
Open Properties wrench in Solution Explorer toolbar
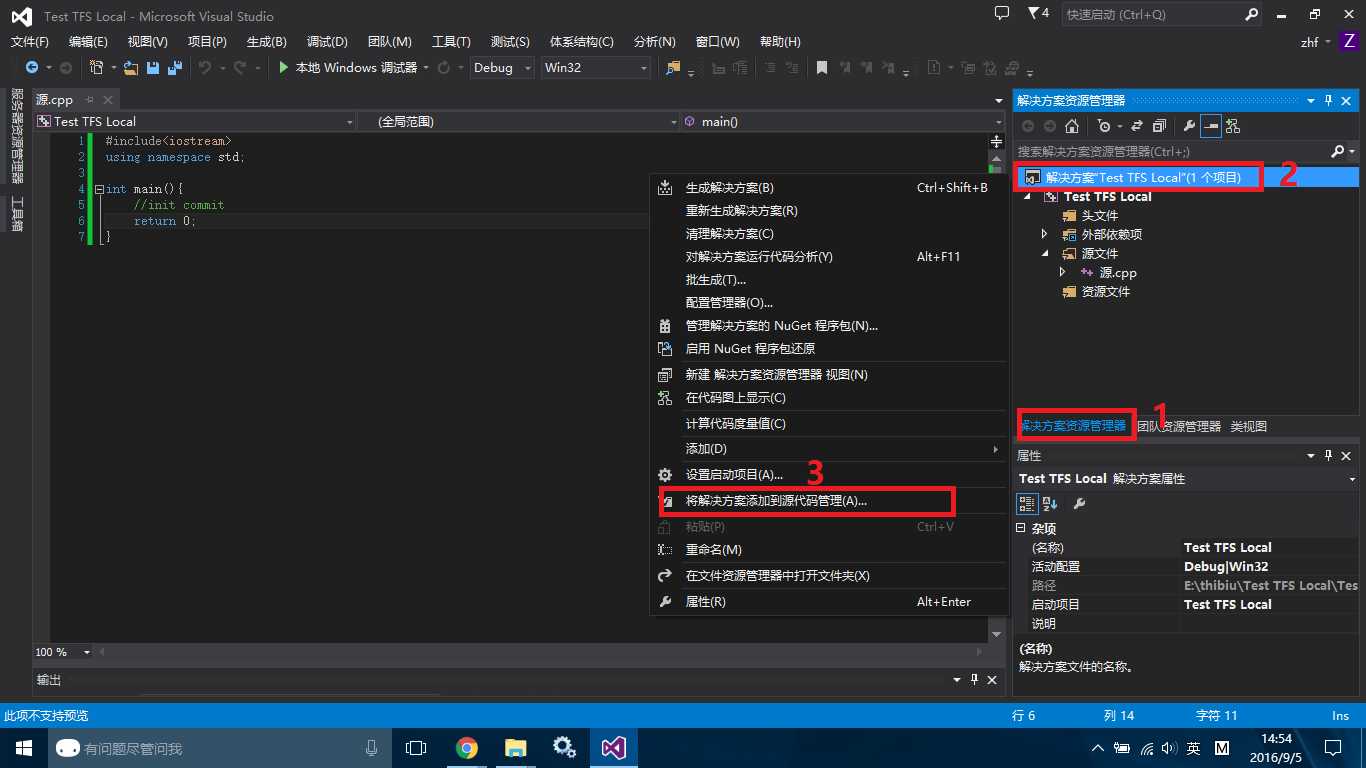(x=1189, y=126)
